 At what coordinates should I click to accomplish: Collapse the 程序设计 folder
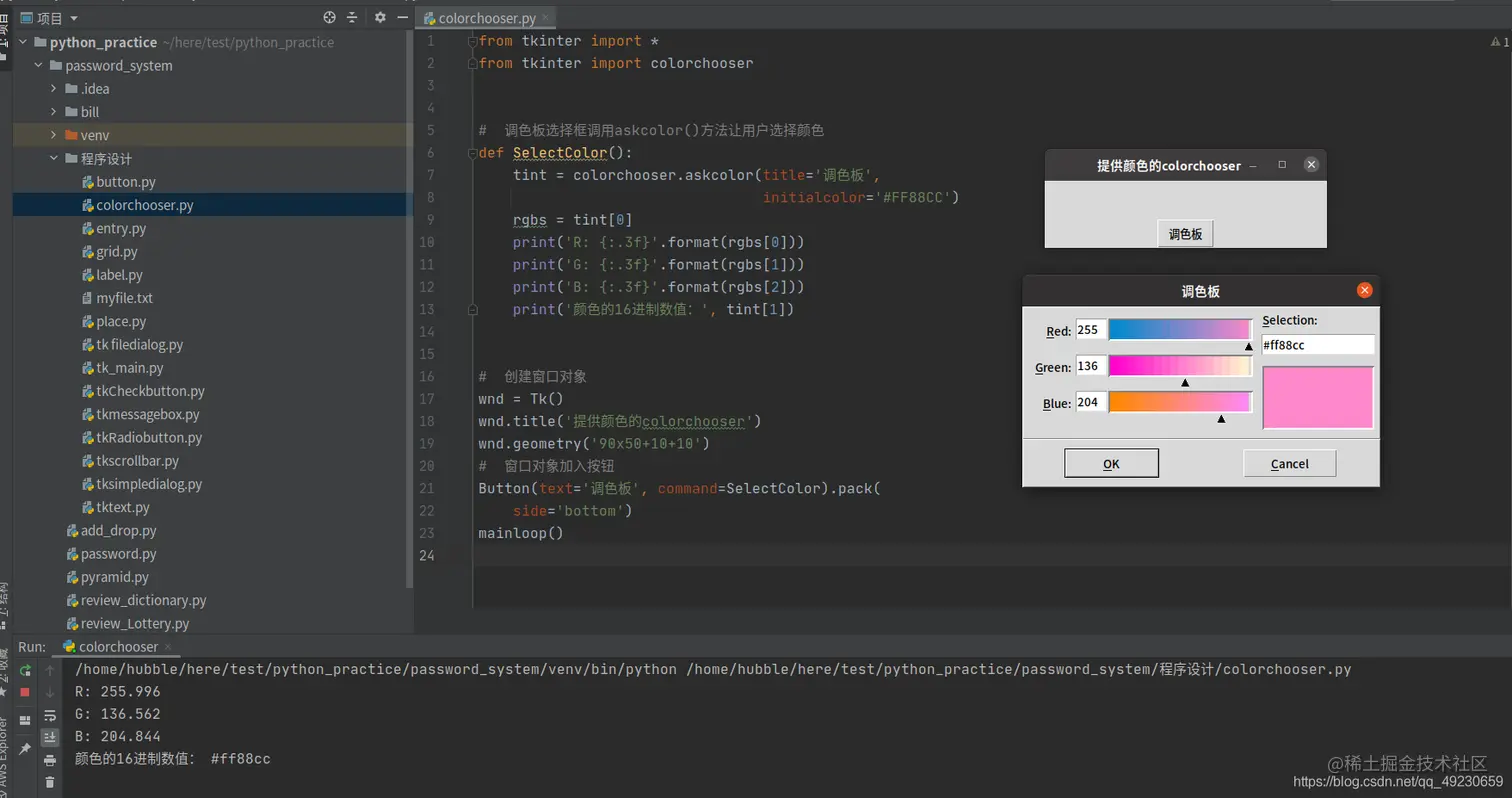pos(55,158)
